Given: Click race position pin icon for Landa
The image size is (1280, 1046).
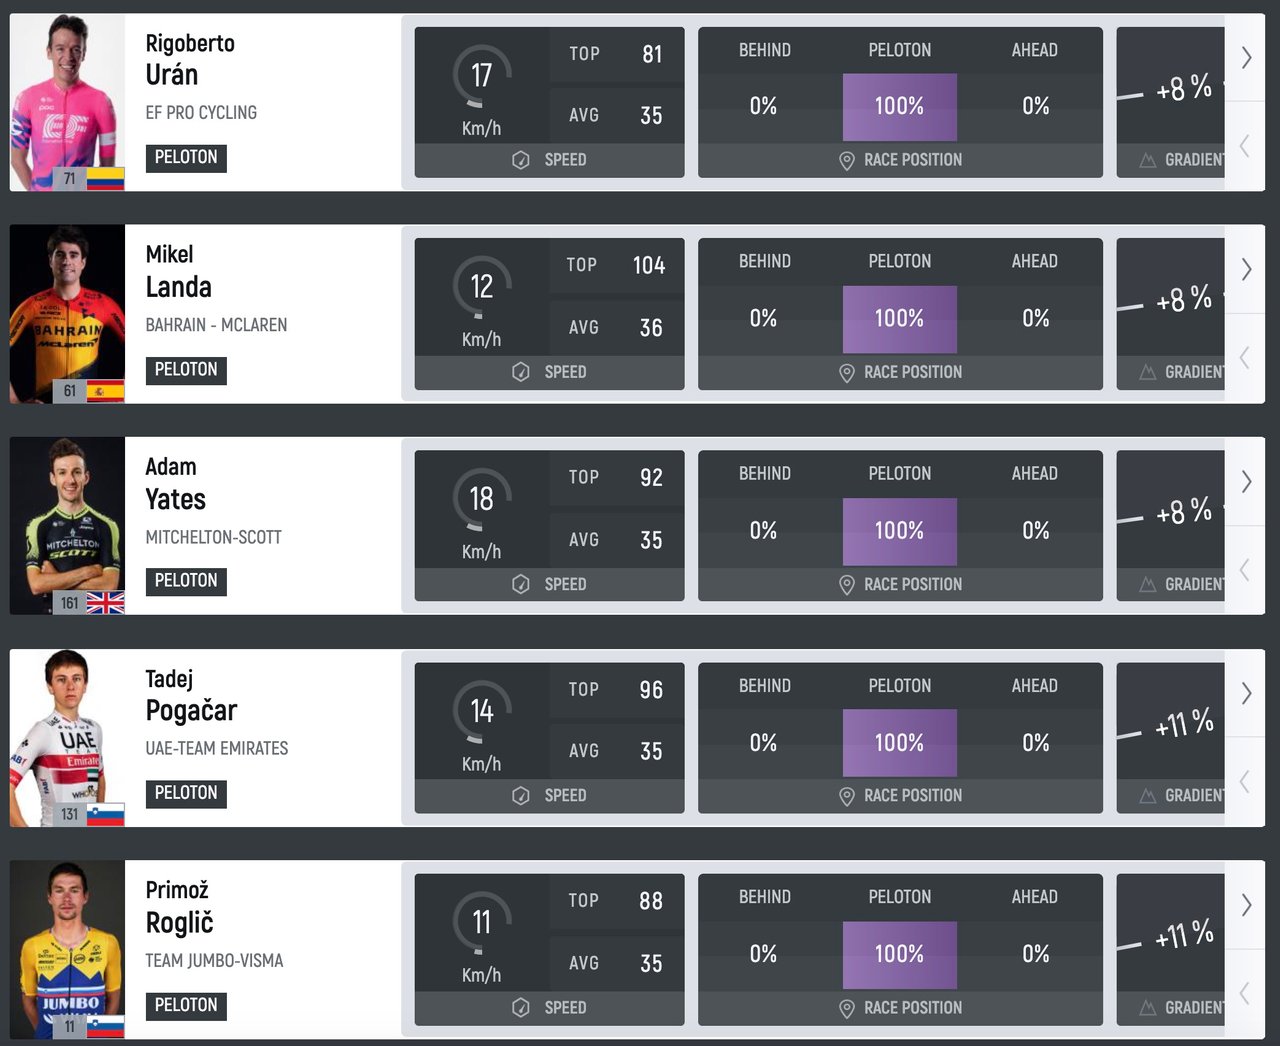Looking at the screenshot, I should coord(846,373).
